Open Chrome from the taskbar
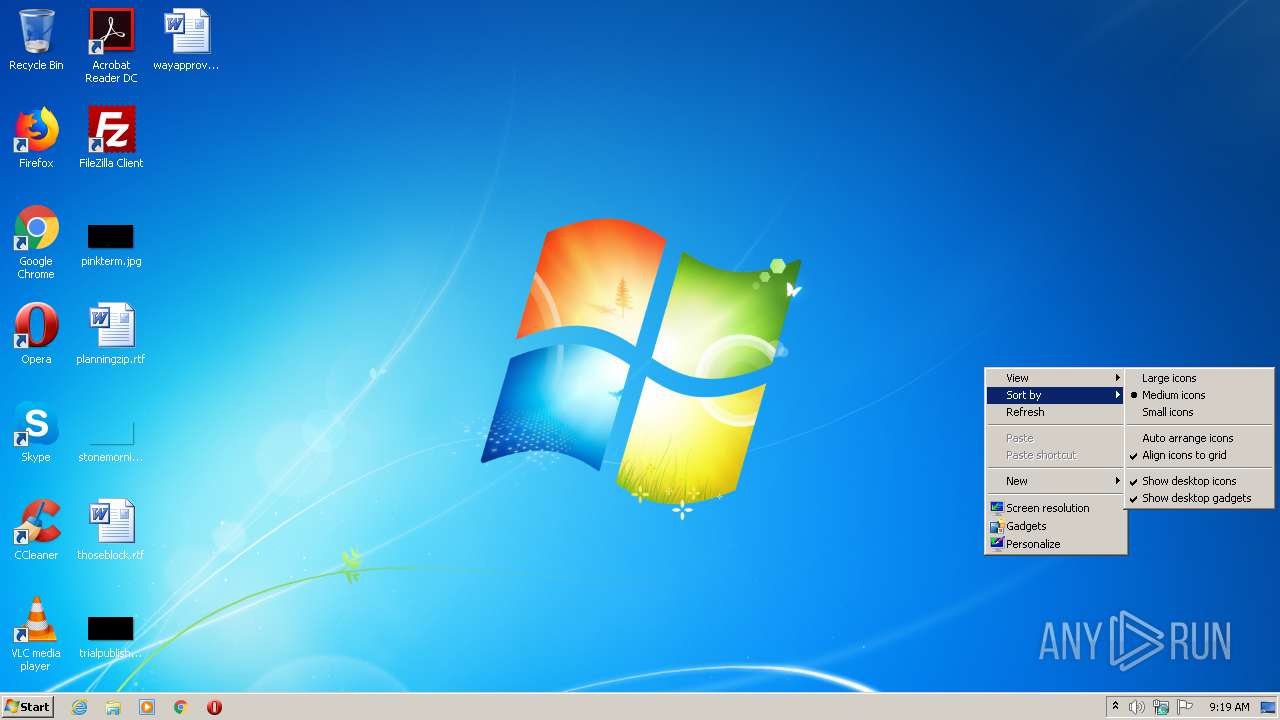This screenshot has width=1280, height=720. point(181,707)
